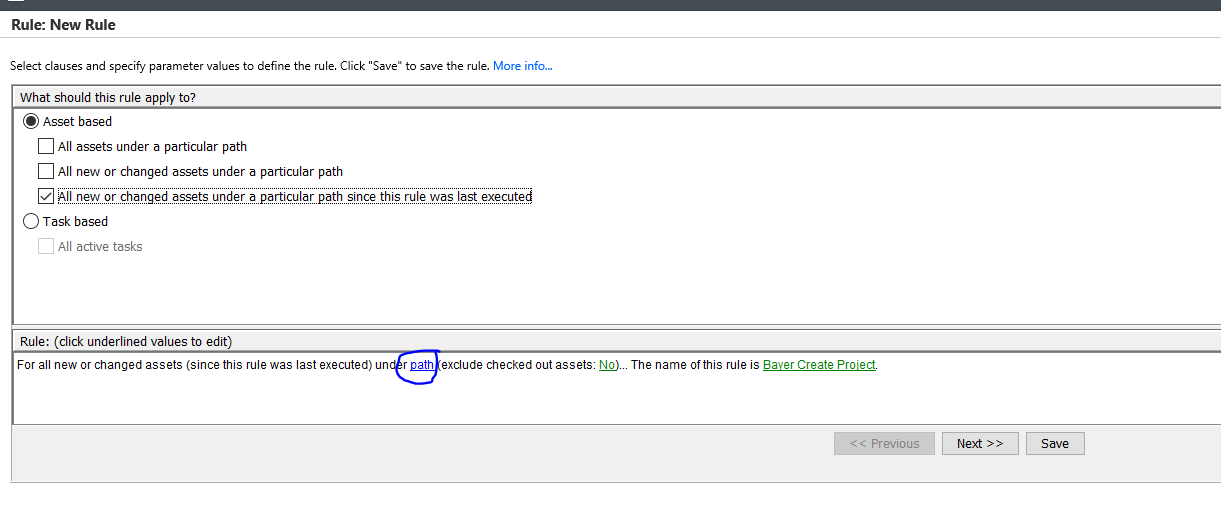Open the More info... link
The width and height of the screenshot is (1221, 529).
click(x=522, y=66)
